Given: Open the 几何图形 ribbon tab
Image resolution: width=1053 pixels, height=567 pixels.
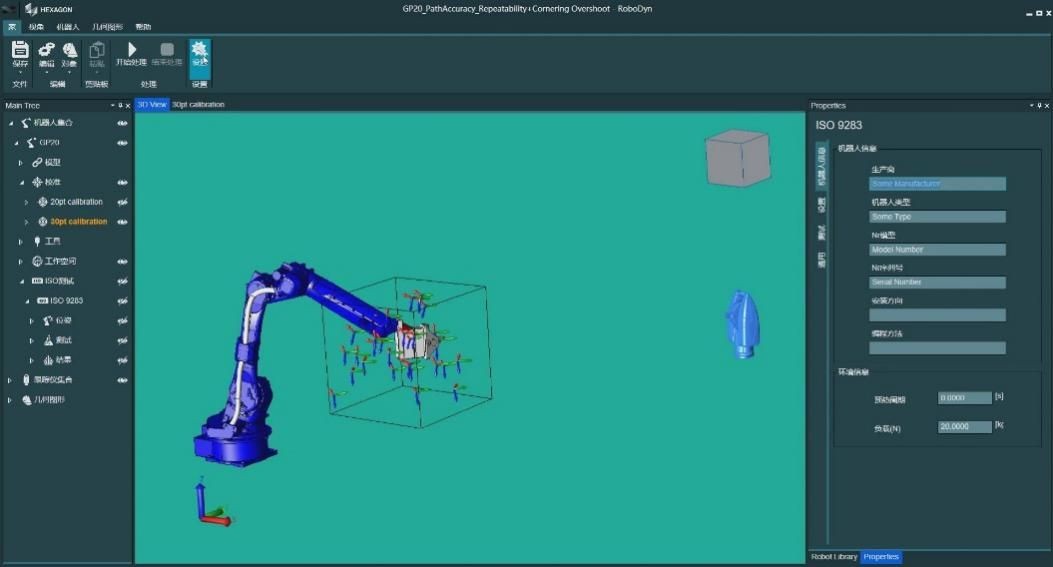Looking at the screenshot, I should tap(107, 27).
